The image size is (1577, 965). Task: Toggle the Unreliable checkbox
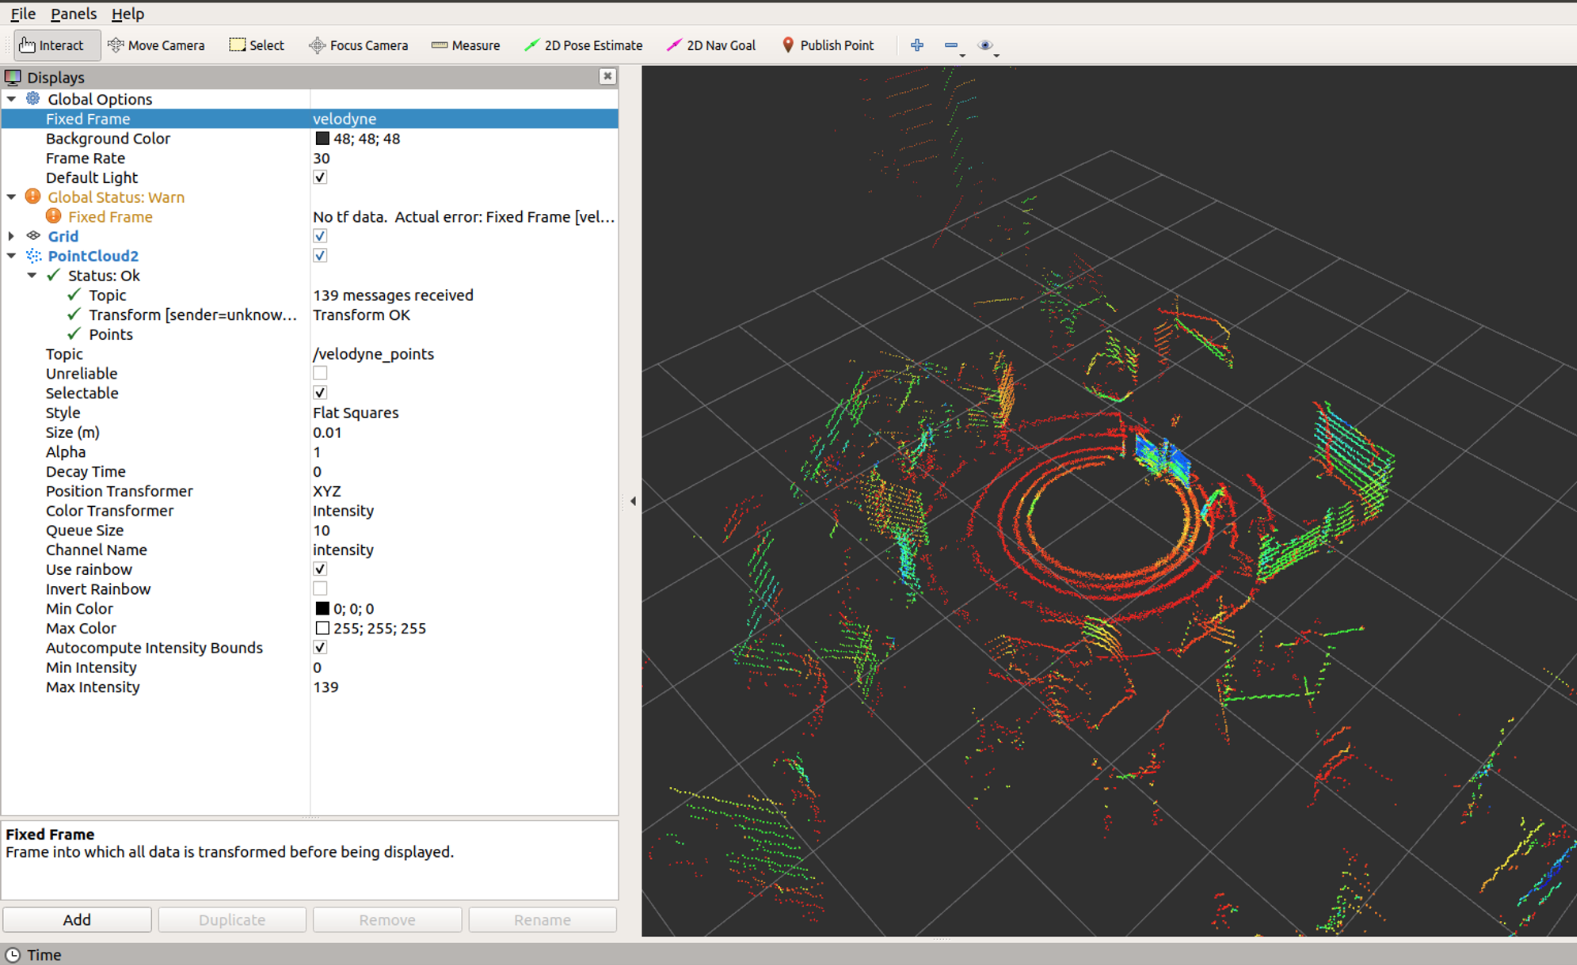pyautogui.click(x=320, y=374)
